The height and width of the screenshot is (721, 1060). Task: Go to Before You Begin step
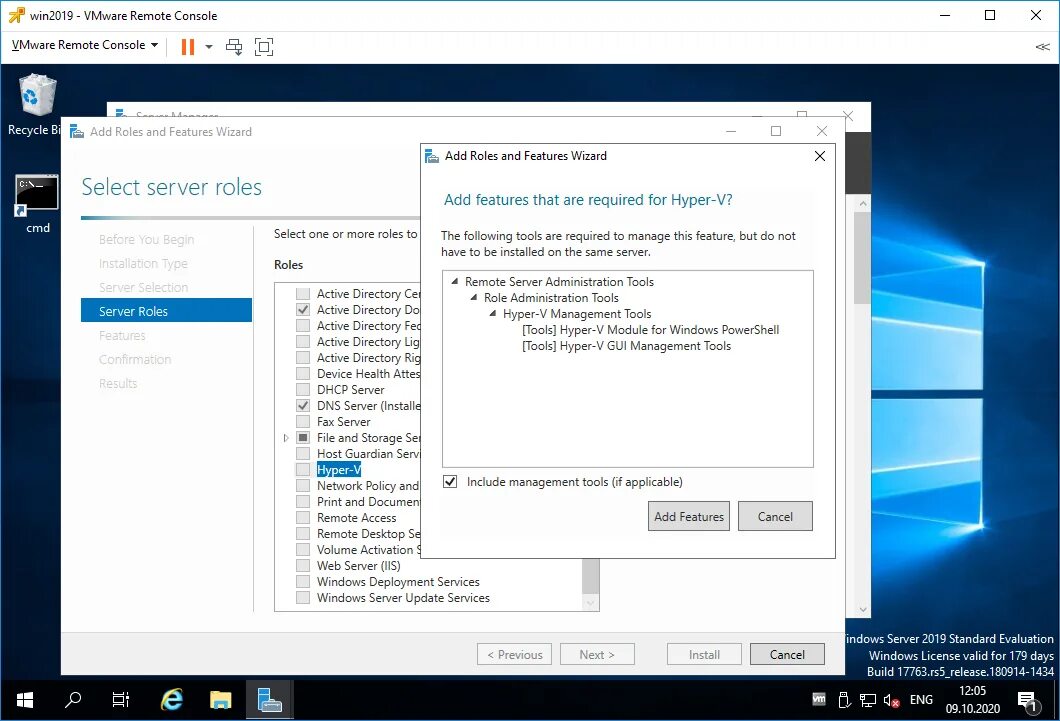(x=146, y=239)
